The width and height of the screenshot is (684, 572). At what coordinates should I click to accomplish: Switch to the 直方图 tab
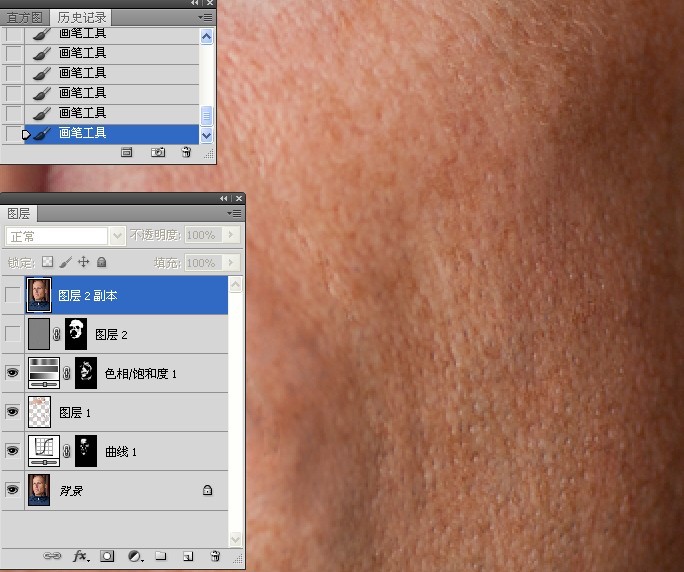coord(24,17)
